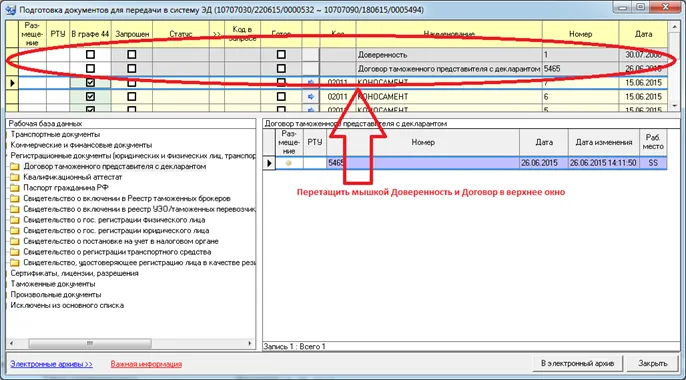Click number cell '5465' in the upper grid
The height and width of the screenshot is (380, 686).
click(580, 69)
